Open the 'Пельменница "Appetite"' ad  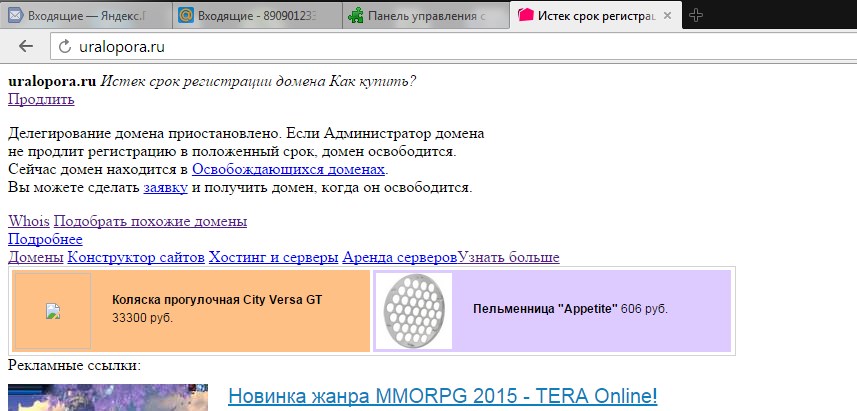(545, 309)
